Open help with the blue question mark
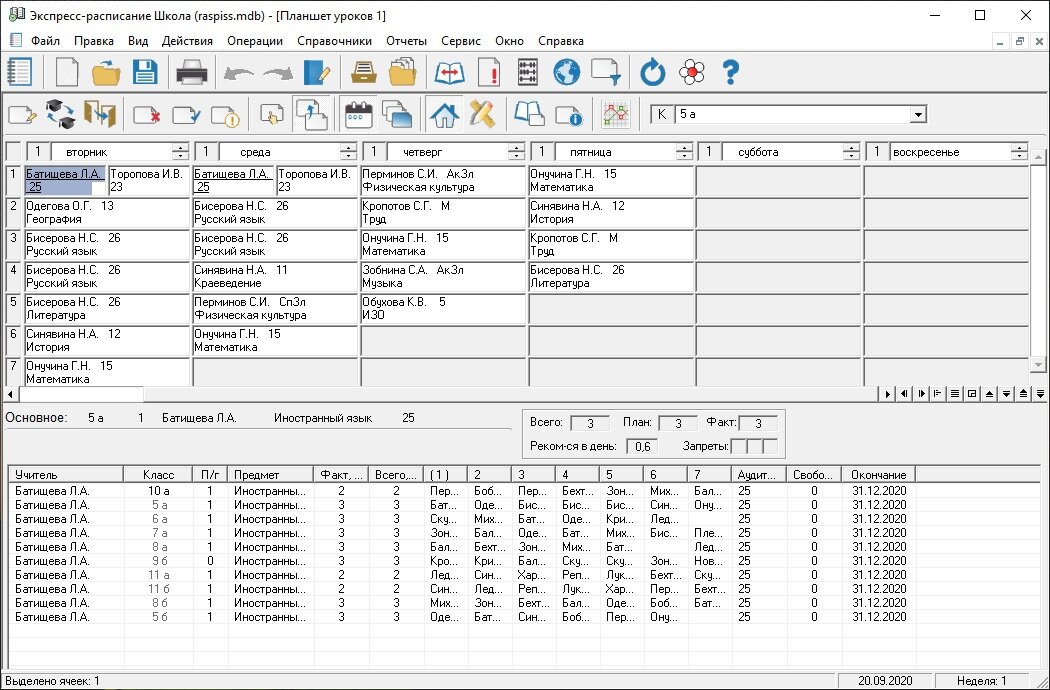The height and width of the screenshot is (690, 1050). point(731,72)
